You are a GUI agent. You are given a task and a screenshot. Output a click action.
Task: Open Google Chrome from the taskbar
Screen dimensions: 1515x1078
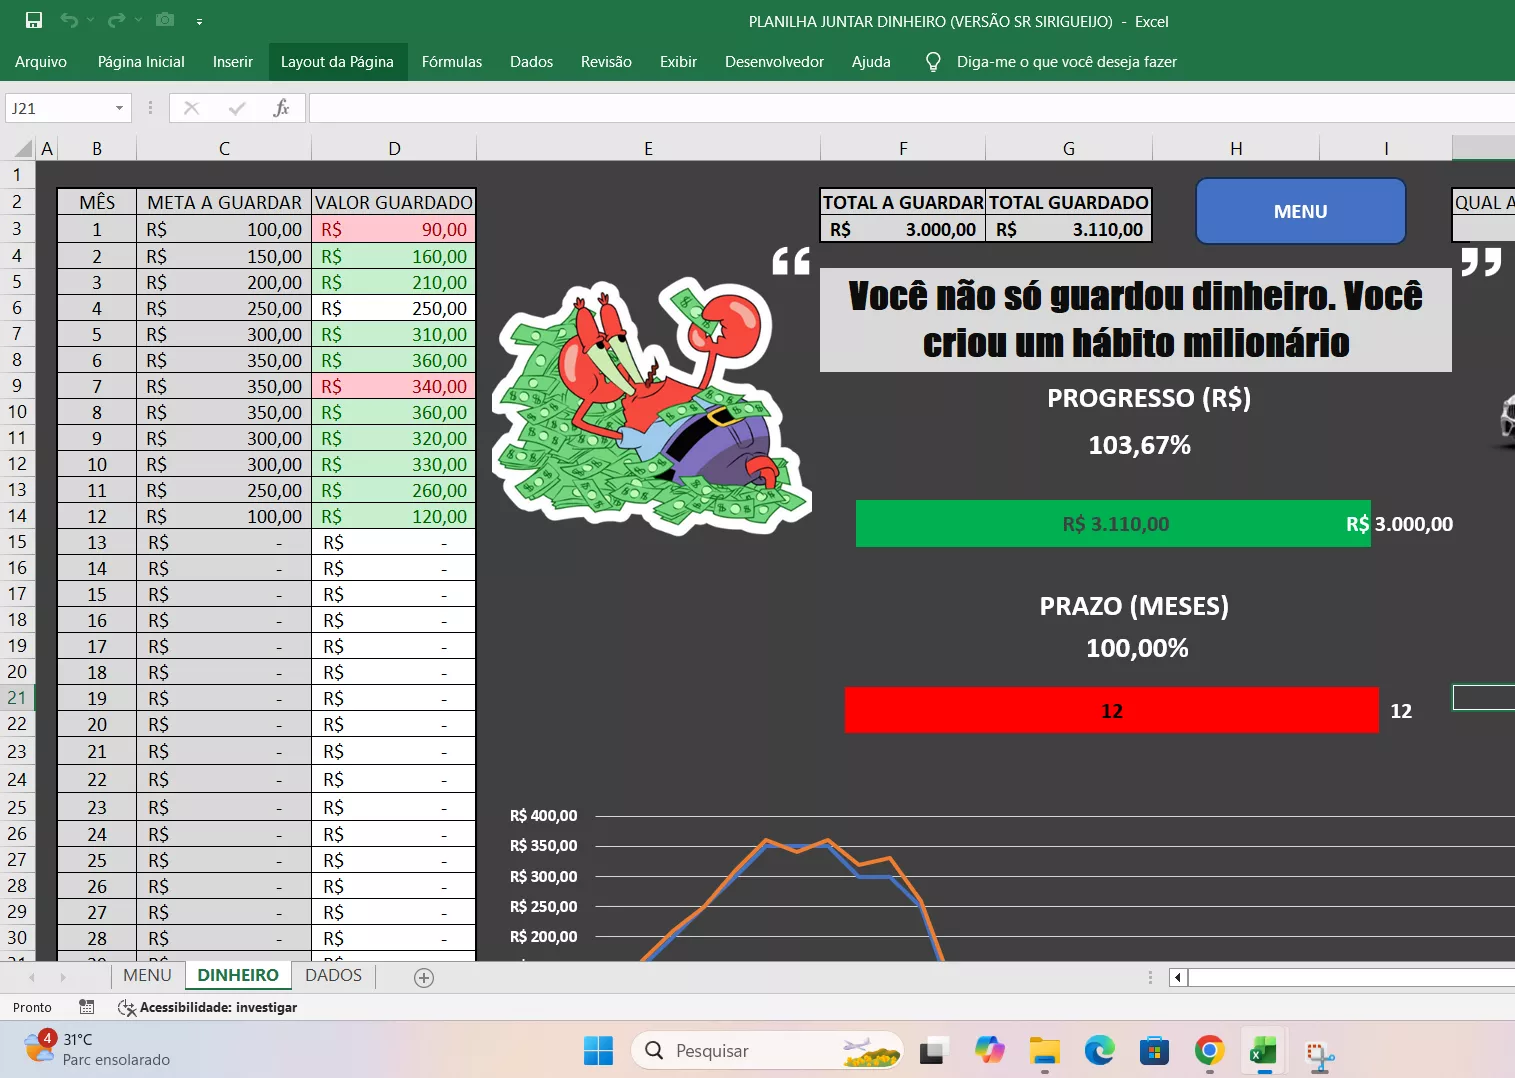tap(1209, 1050)
